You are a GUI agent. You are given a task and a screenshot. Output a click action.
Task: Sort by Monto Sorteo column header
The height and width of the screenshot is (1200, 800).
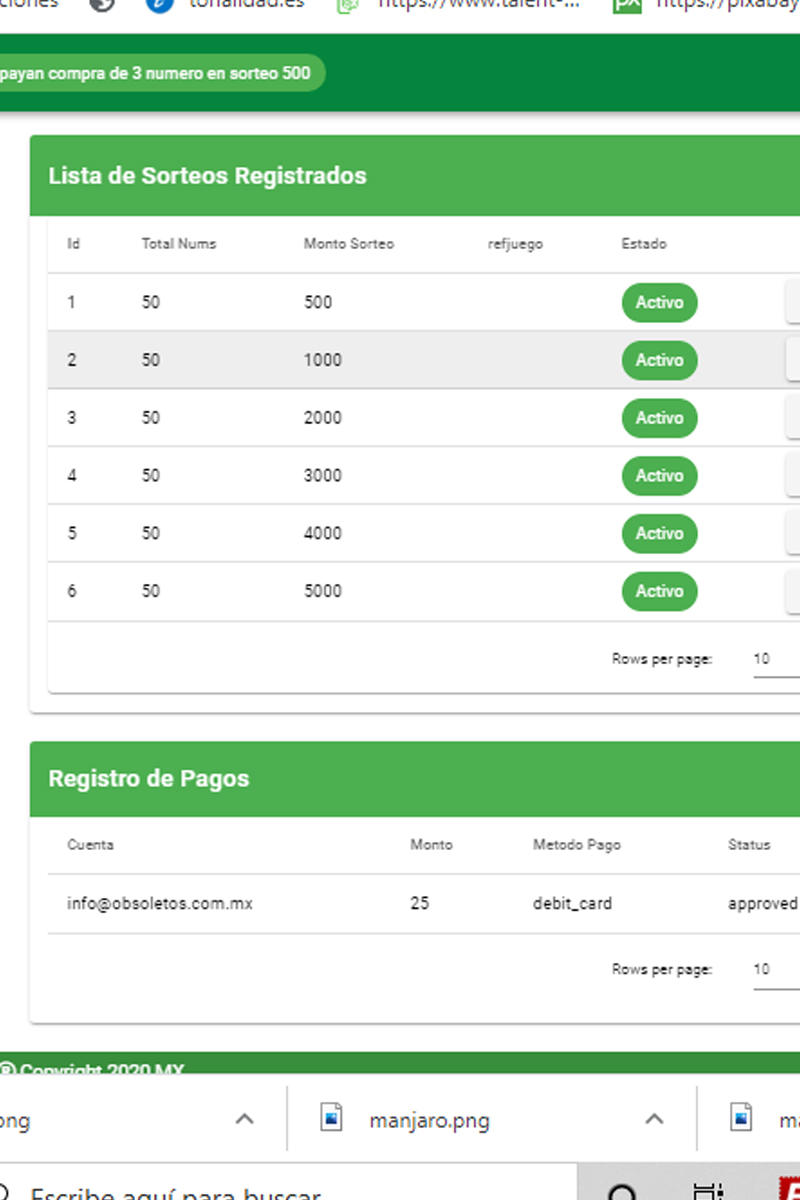[x=349, y=244]
